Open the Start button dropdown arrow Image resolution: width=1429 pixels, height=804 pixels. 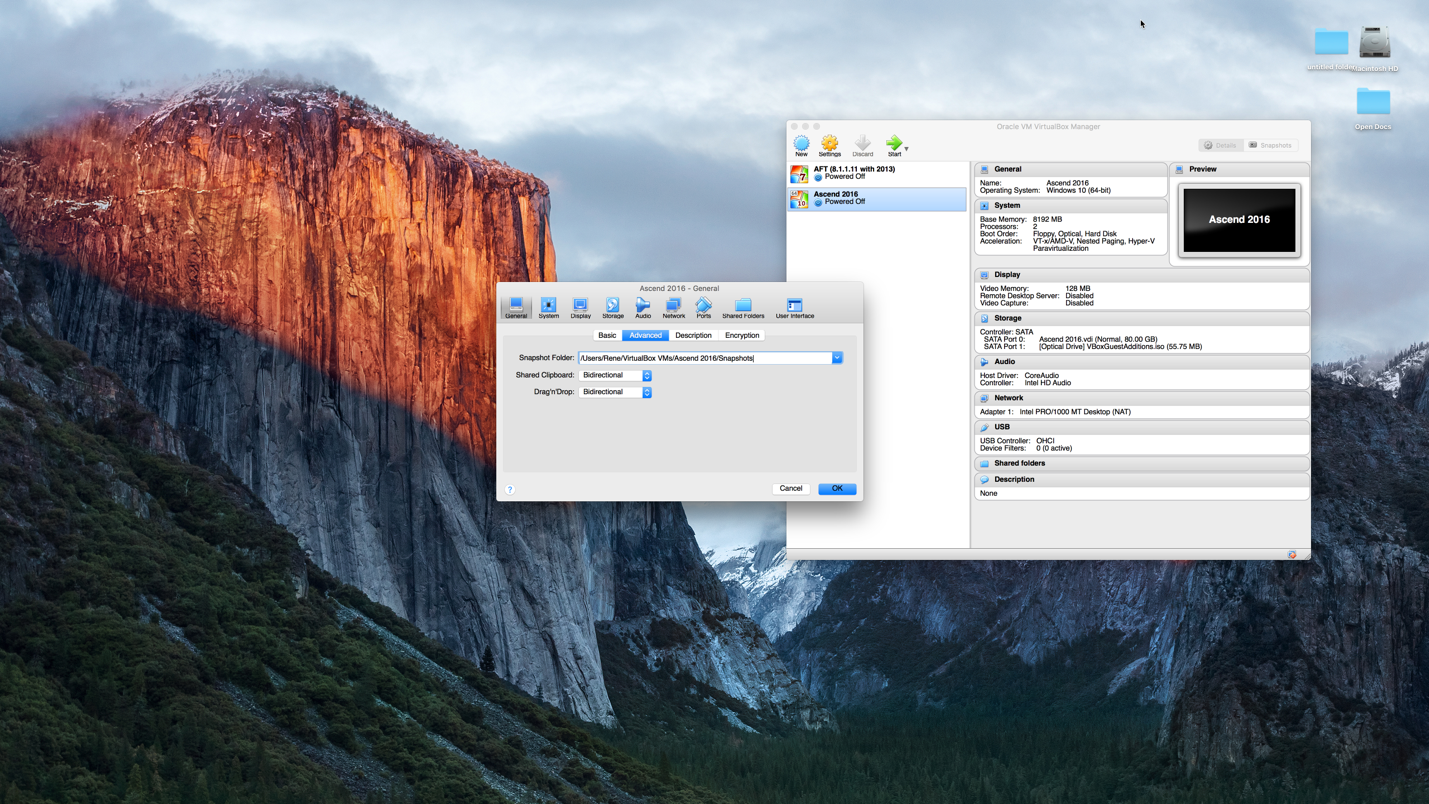click(x=907, y=149)
